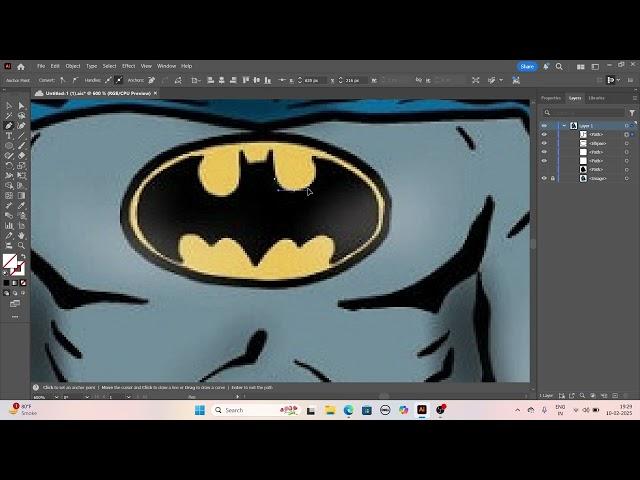Click Swap Fill and Stroke arrow
640x480 pixels.
point(23,256)
